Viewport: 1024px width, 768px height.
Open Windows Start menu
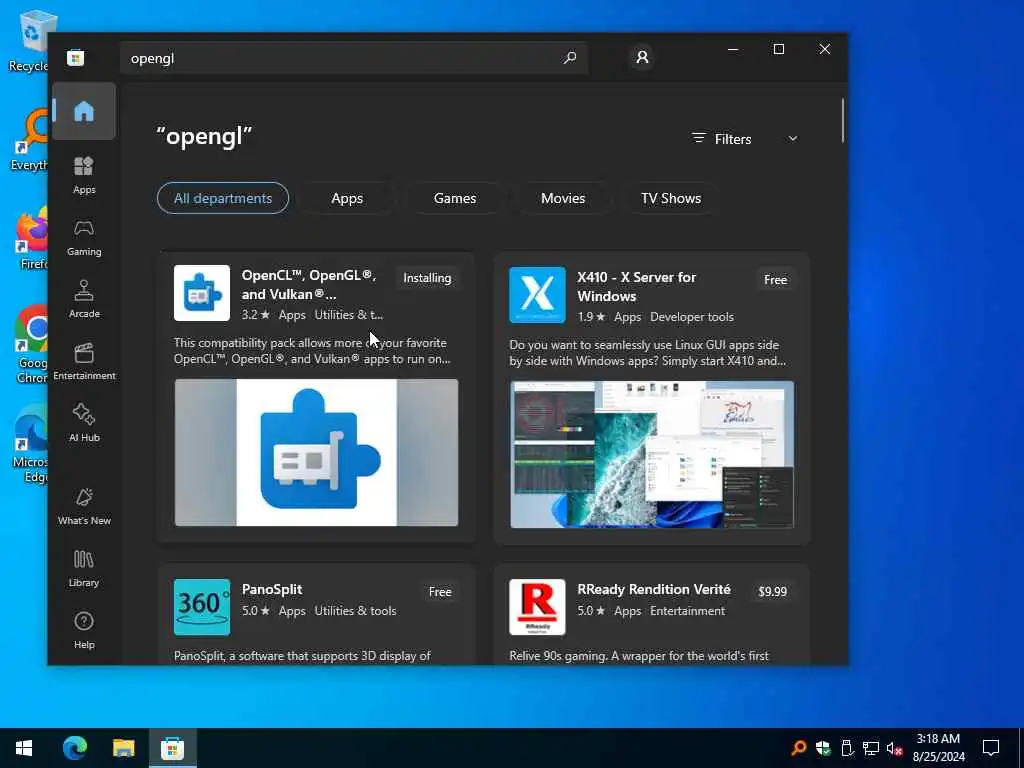click(x=24, y=748)
